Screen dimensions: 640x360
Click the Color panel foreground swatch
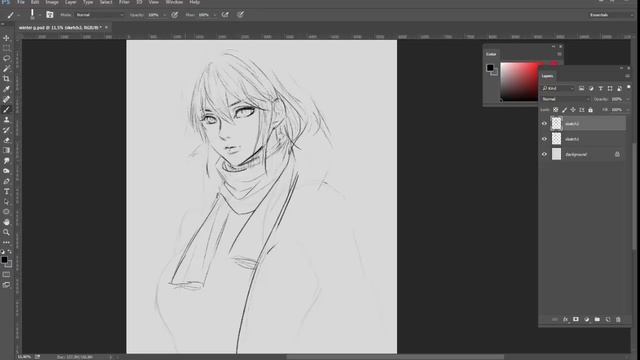tap(490, 68)
